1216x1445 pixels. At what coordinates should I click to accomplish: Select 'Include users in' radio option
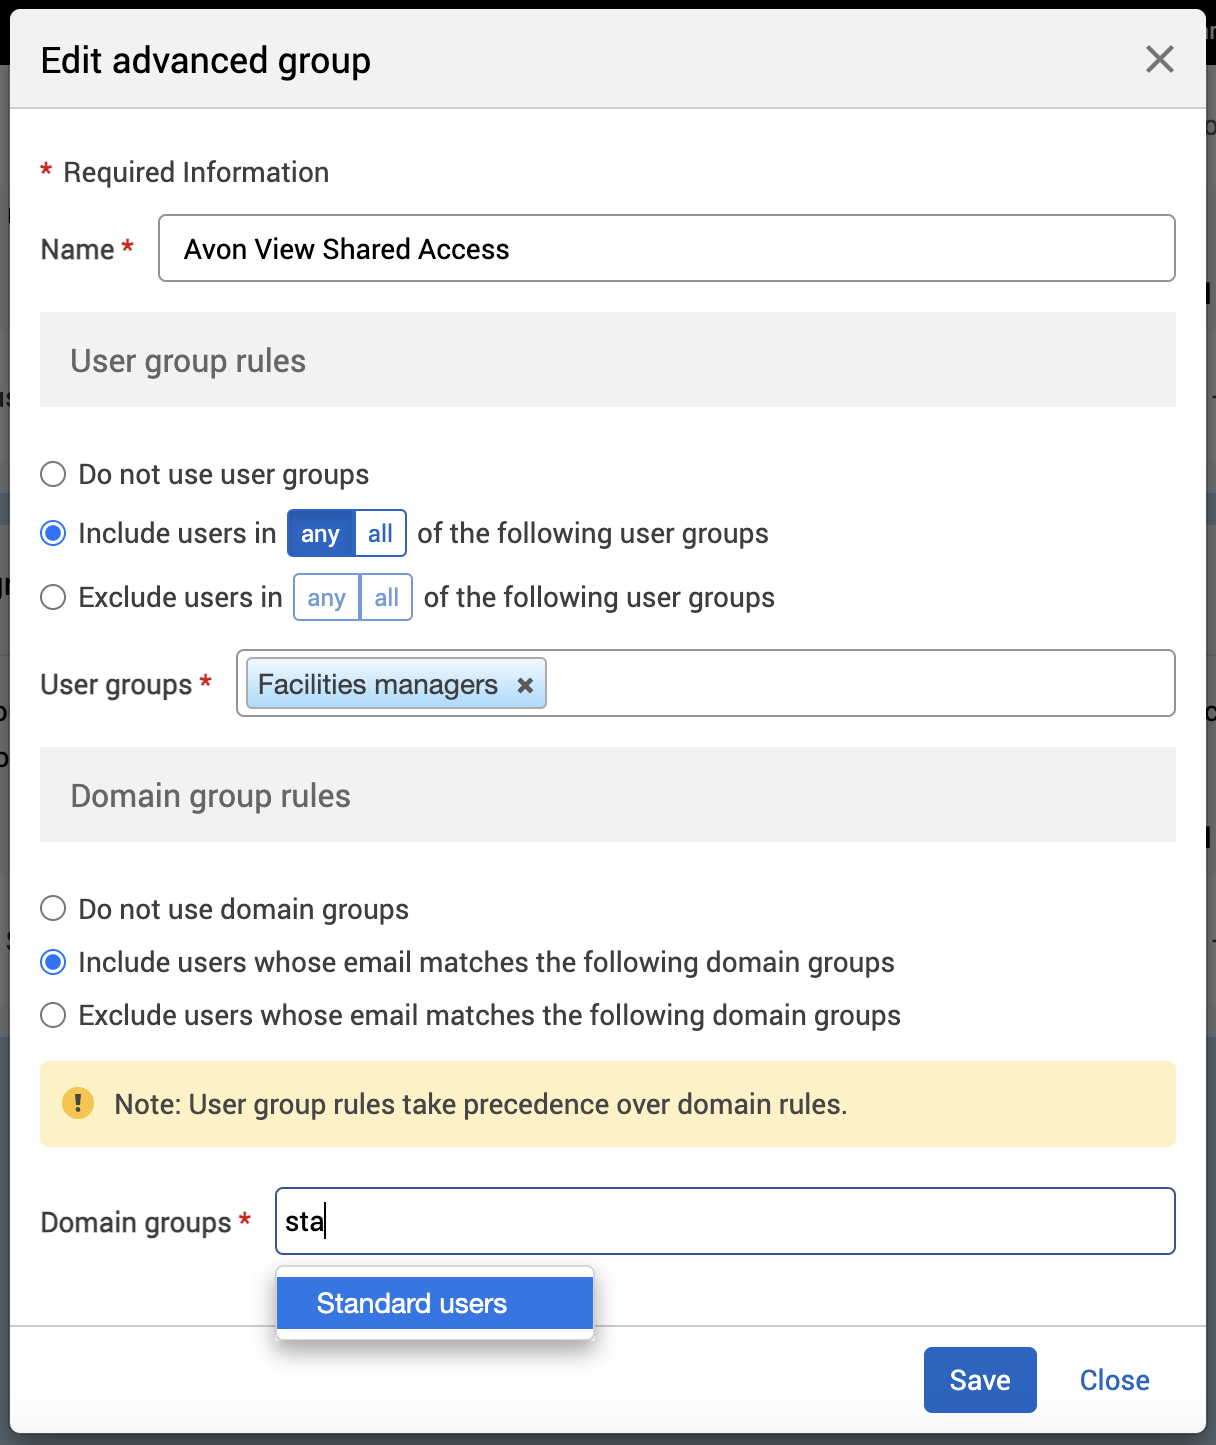[53, 533]
